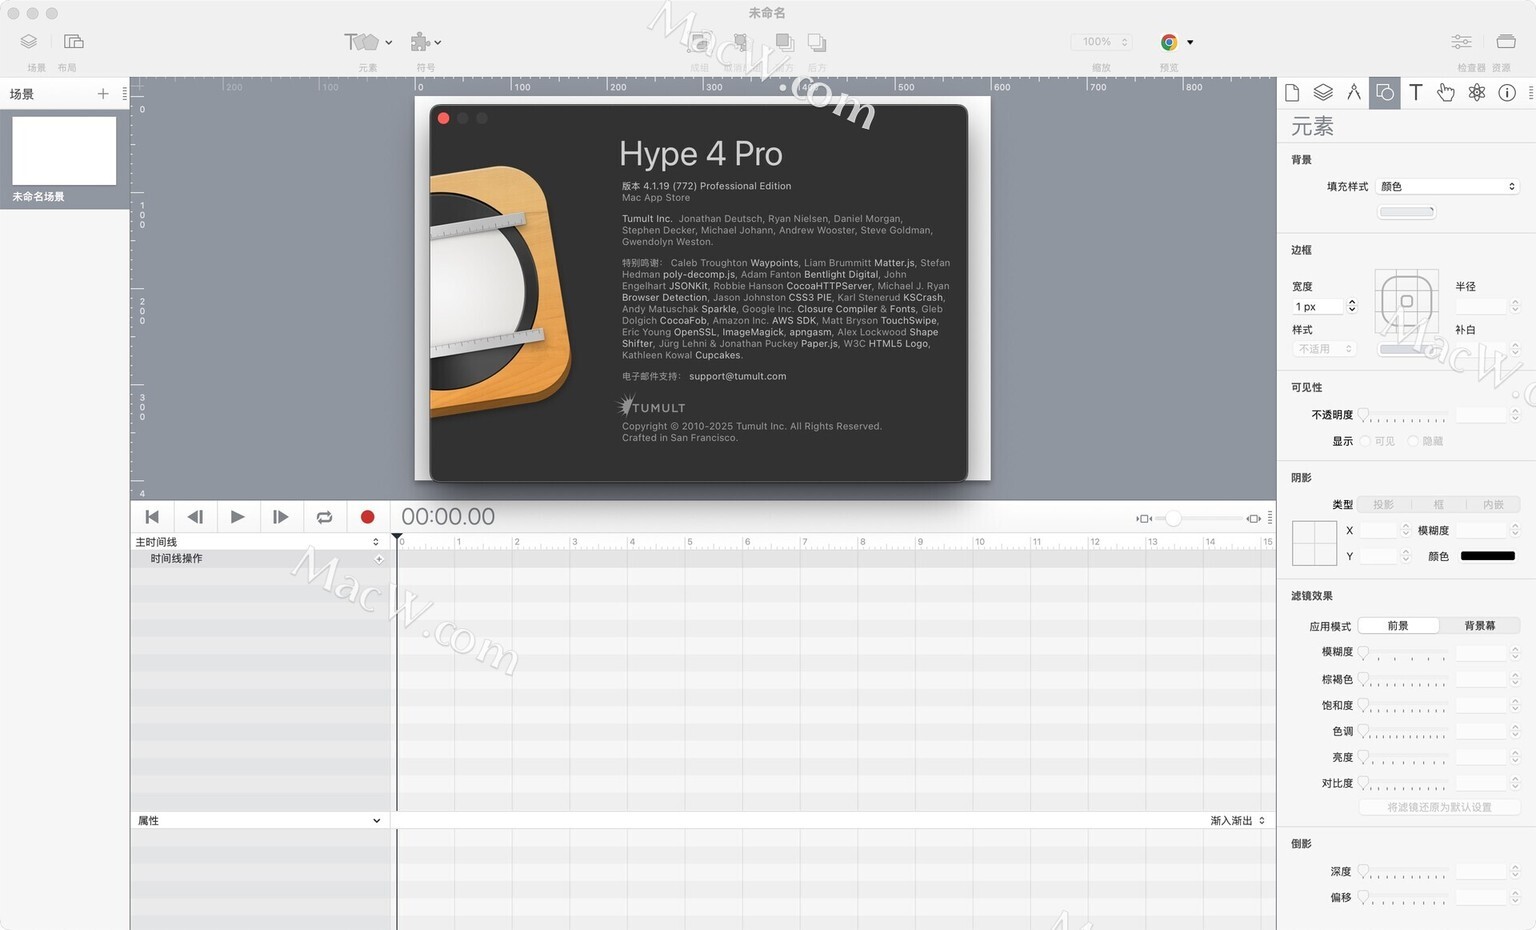Click the Bring to Front (前方) icon
The height and width of the screenshot is (930, 1536).
pyautogui.click(x=785, y=42)
